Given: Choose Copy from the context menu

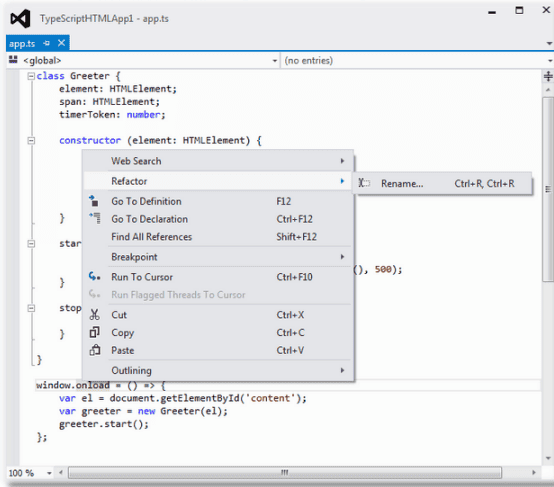Looking at the screenshot, I should pos(218,333).
